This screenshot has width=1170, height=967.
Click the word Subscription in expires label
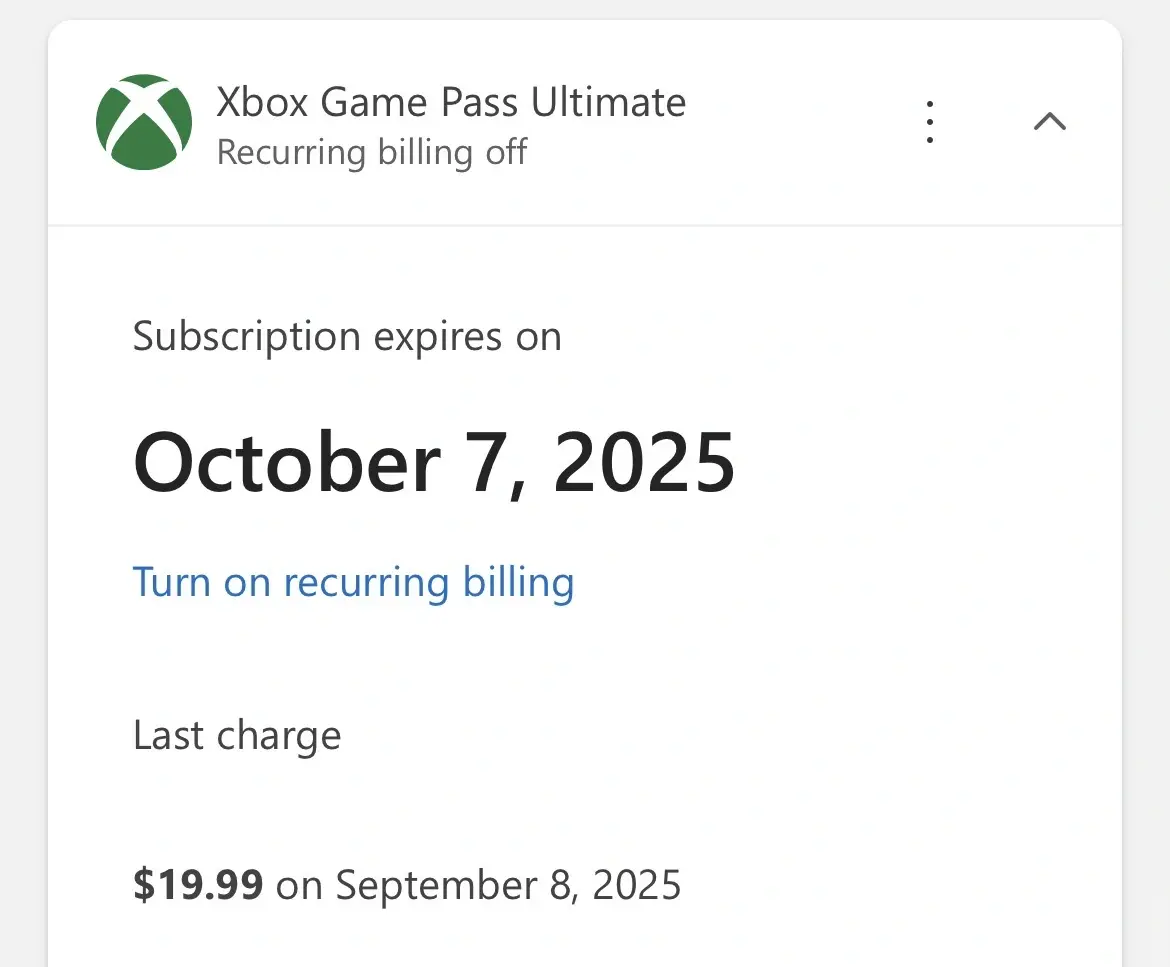[x=246, y=336]
